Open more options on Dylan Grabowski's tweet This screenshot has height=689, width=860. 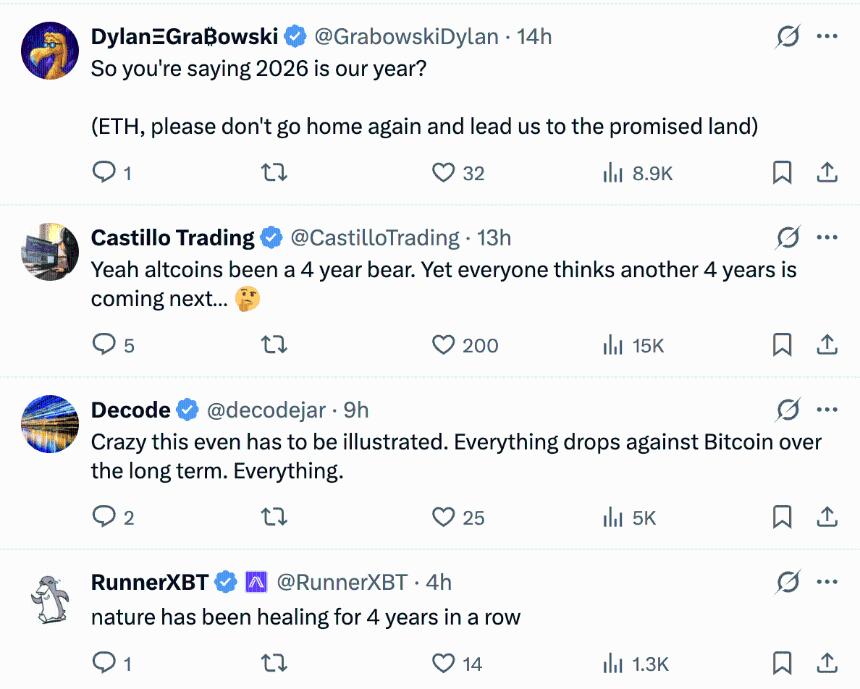point(827,37)
